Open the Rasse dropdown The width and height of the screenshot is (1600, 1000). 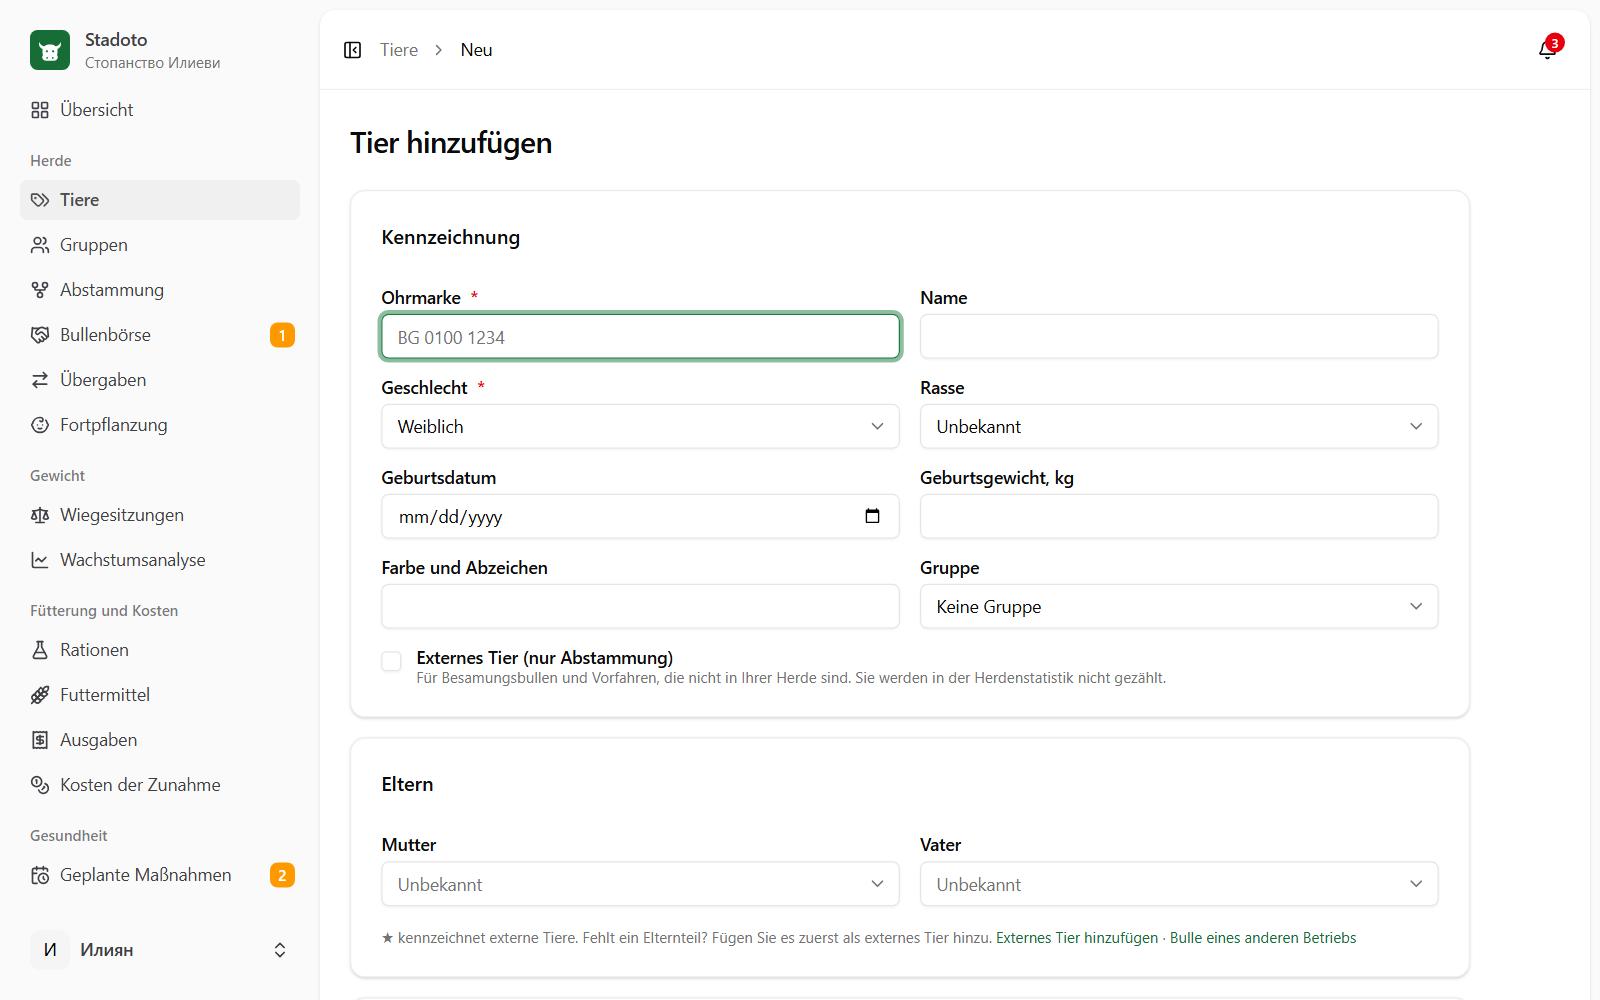coord(1179,426)
